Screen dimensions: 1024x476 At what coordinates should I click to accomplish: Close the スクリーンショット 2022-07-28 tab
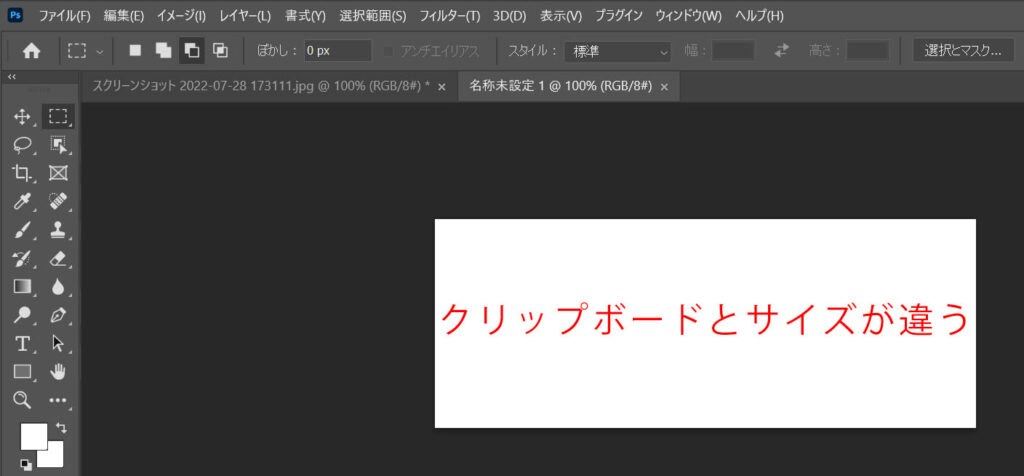coord(441,87)
